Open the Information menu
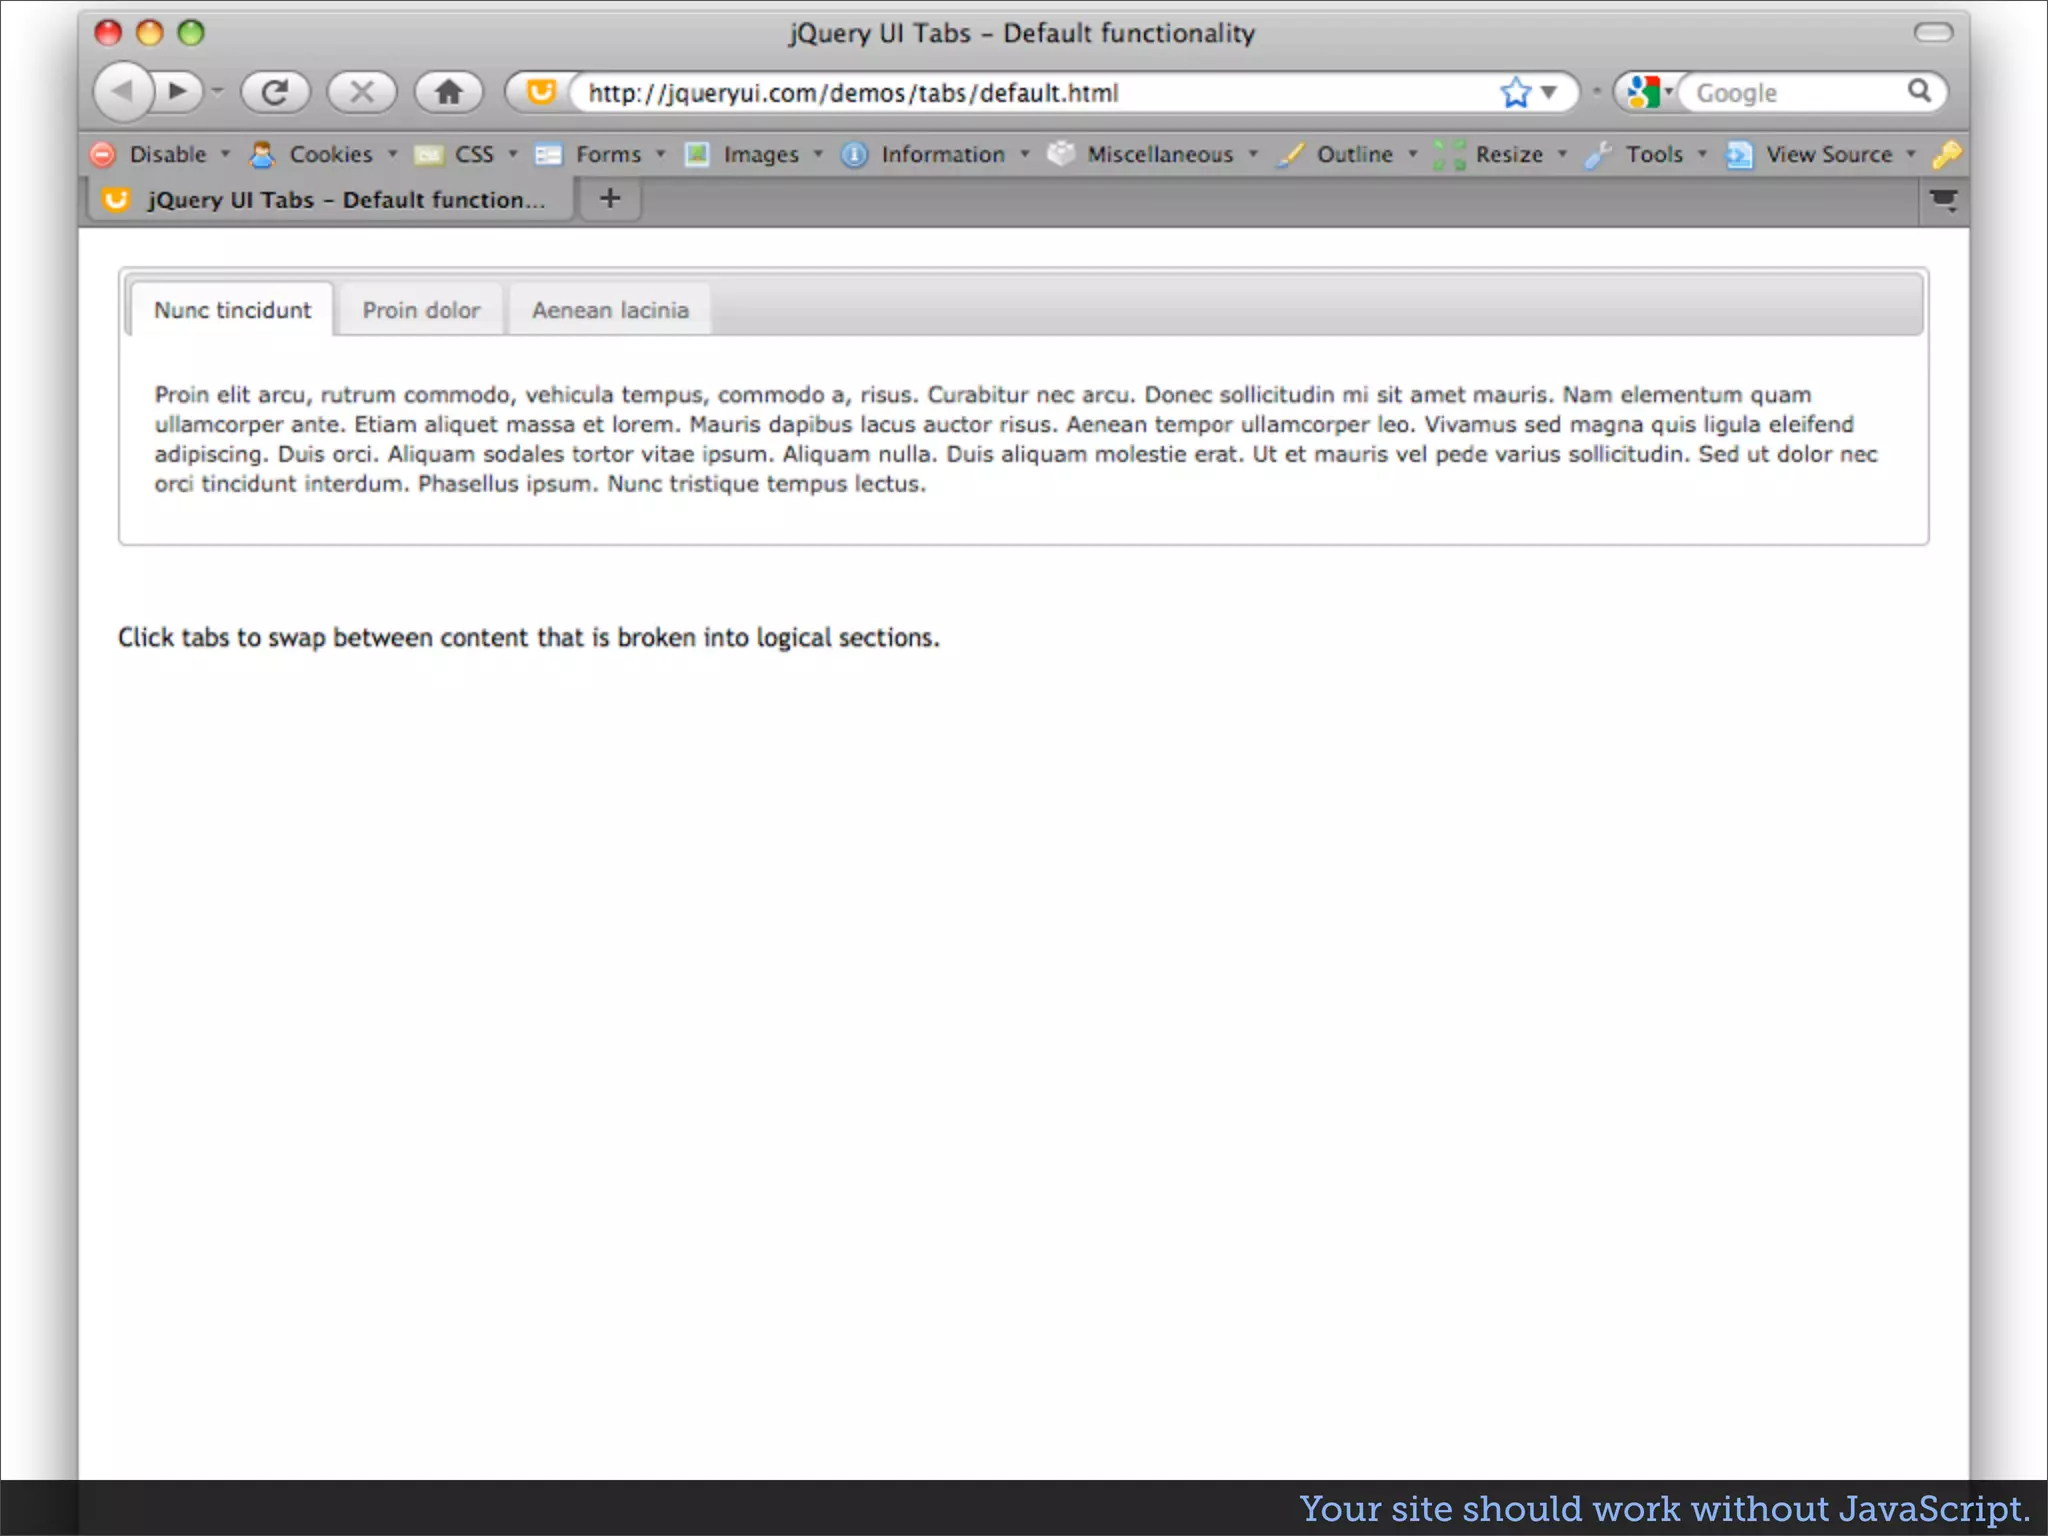 (x=955, y=154)
